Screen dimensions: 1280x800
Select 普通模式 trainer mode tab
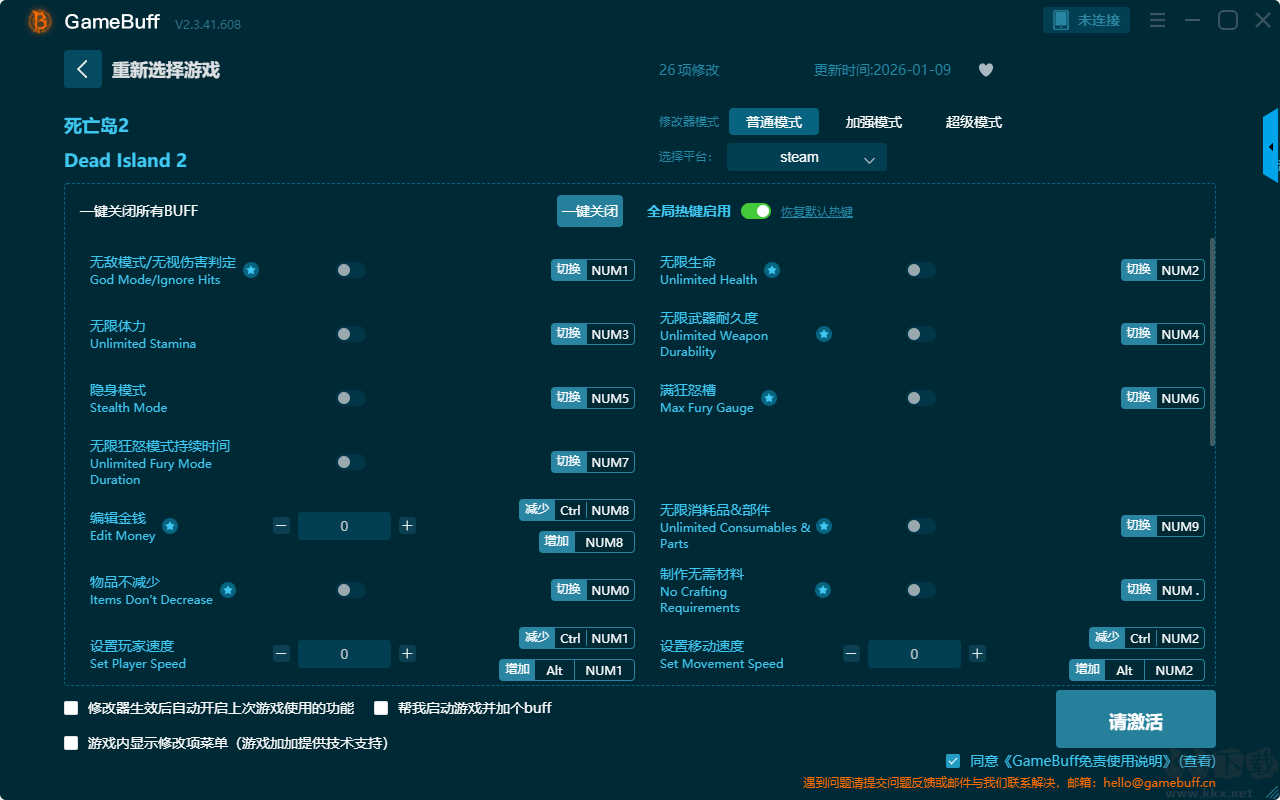tap(774, 122)
